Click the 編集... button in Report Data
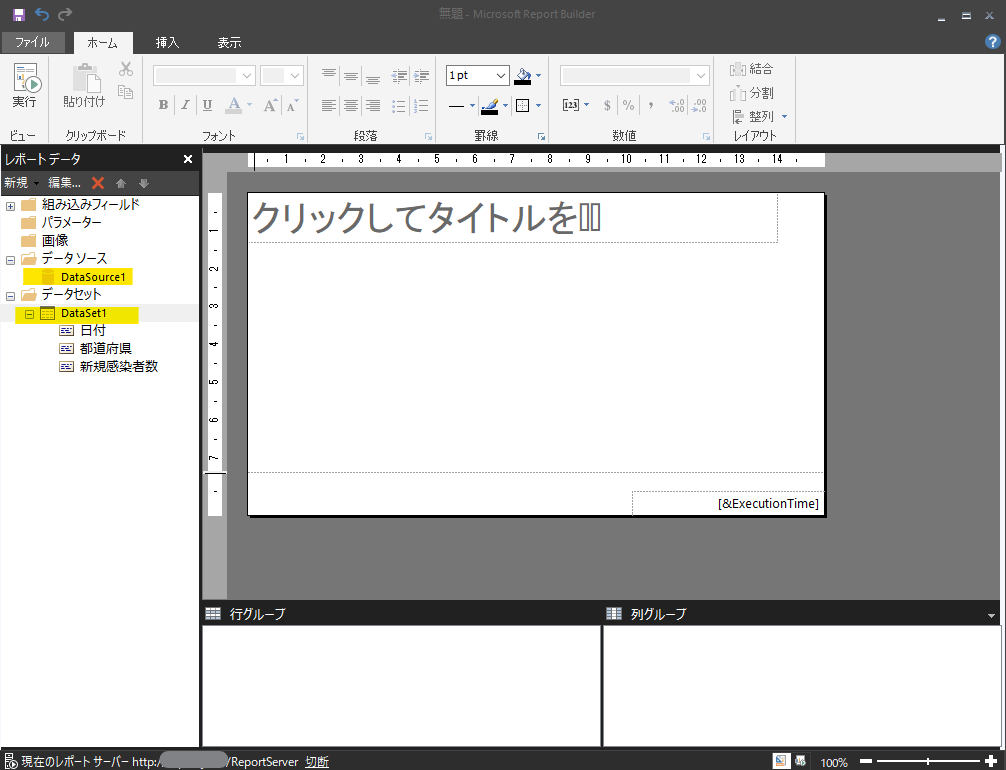The image size is (1006, 770). click(64, 183)
